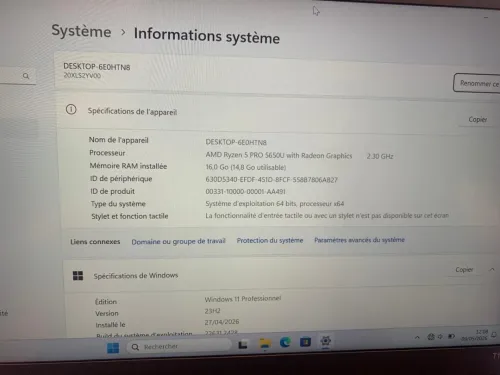Copy the Windows specifications
The width and height of the screenshot is (500, 375).
[464, 269]
